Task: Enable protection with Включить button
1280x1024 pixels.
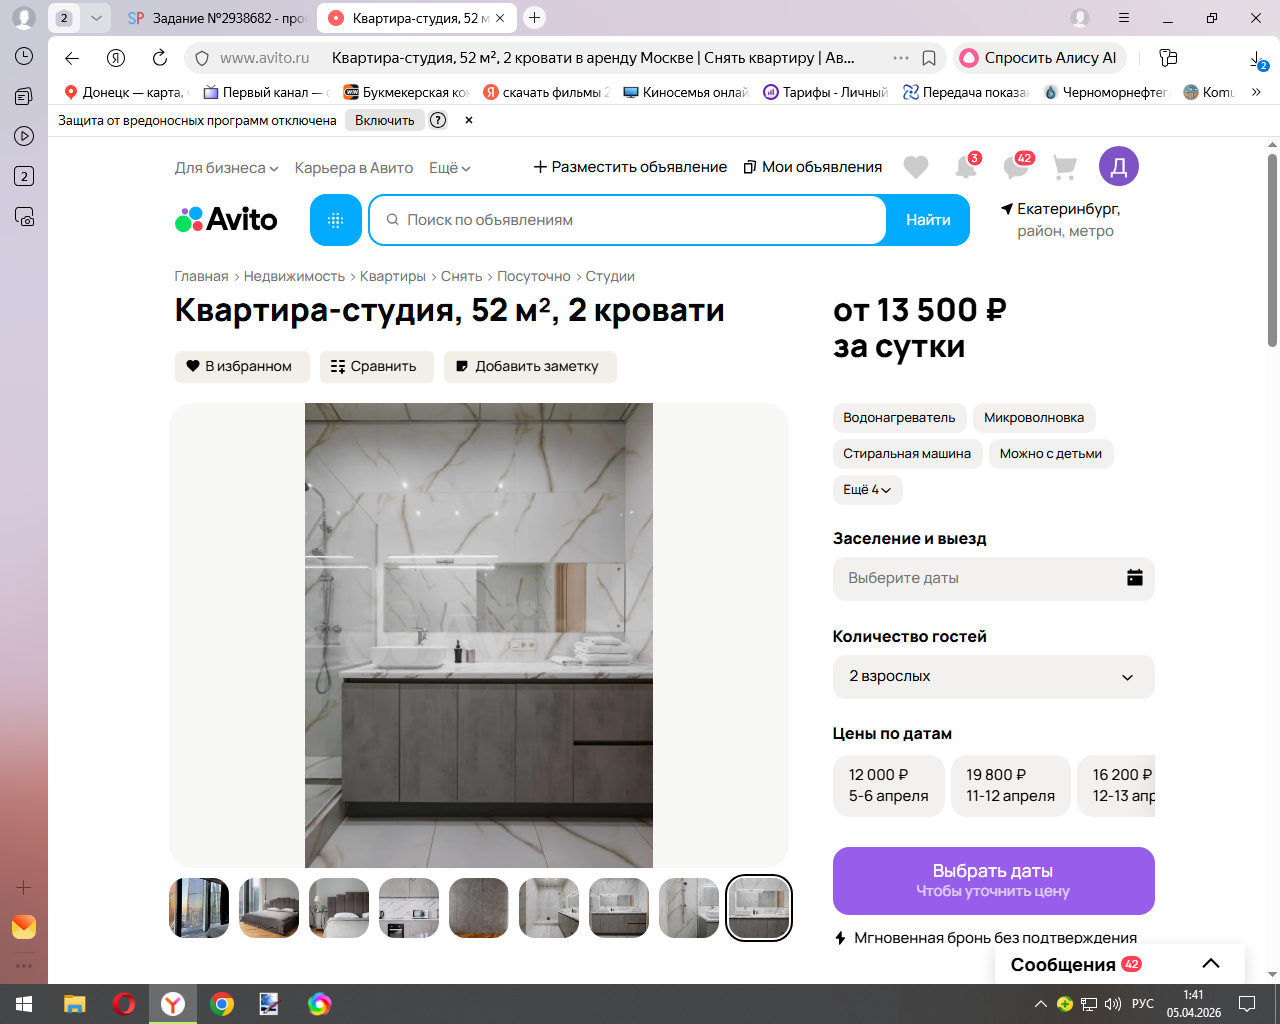Action: [x=385, y=120]
